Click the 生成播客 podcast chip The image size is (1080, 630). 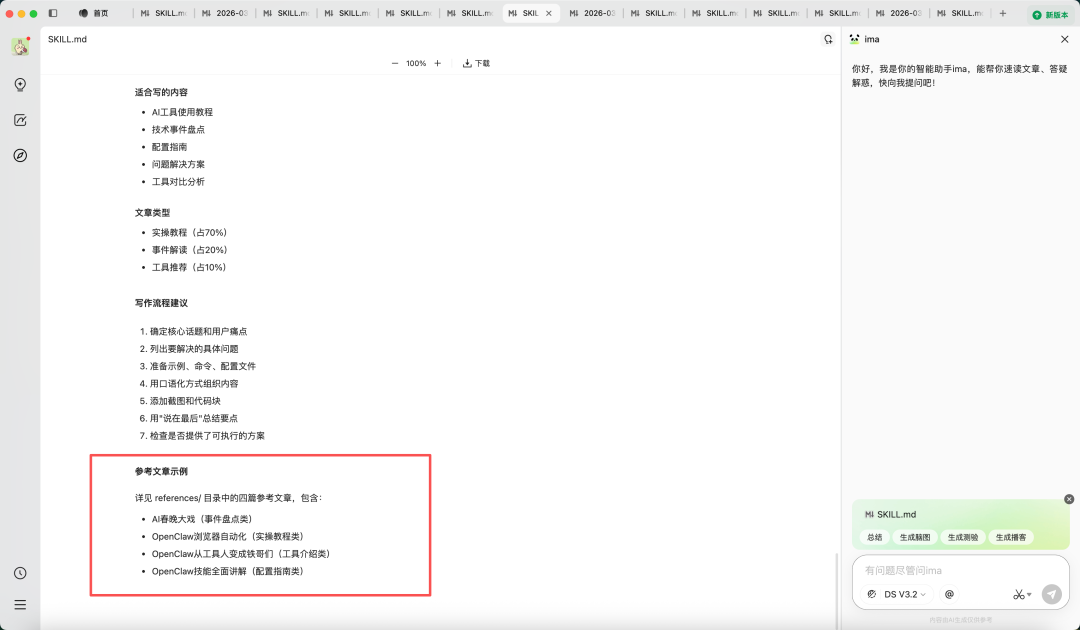click(x=1010, y=537)
